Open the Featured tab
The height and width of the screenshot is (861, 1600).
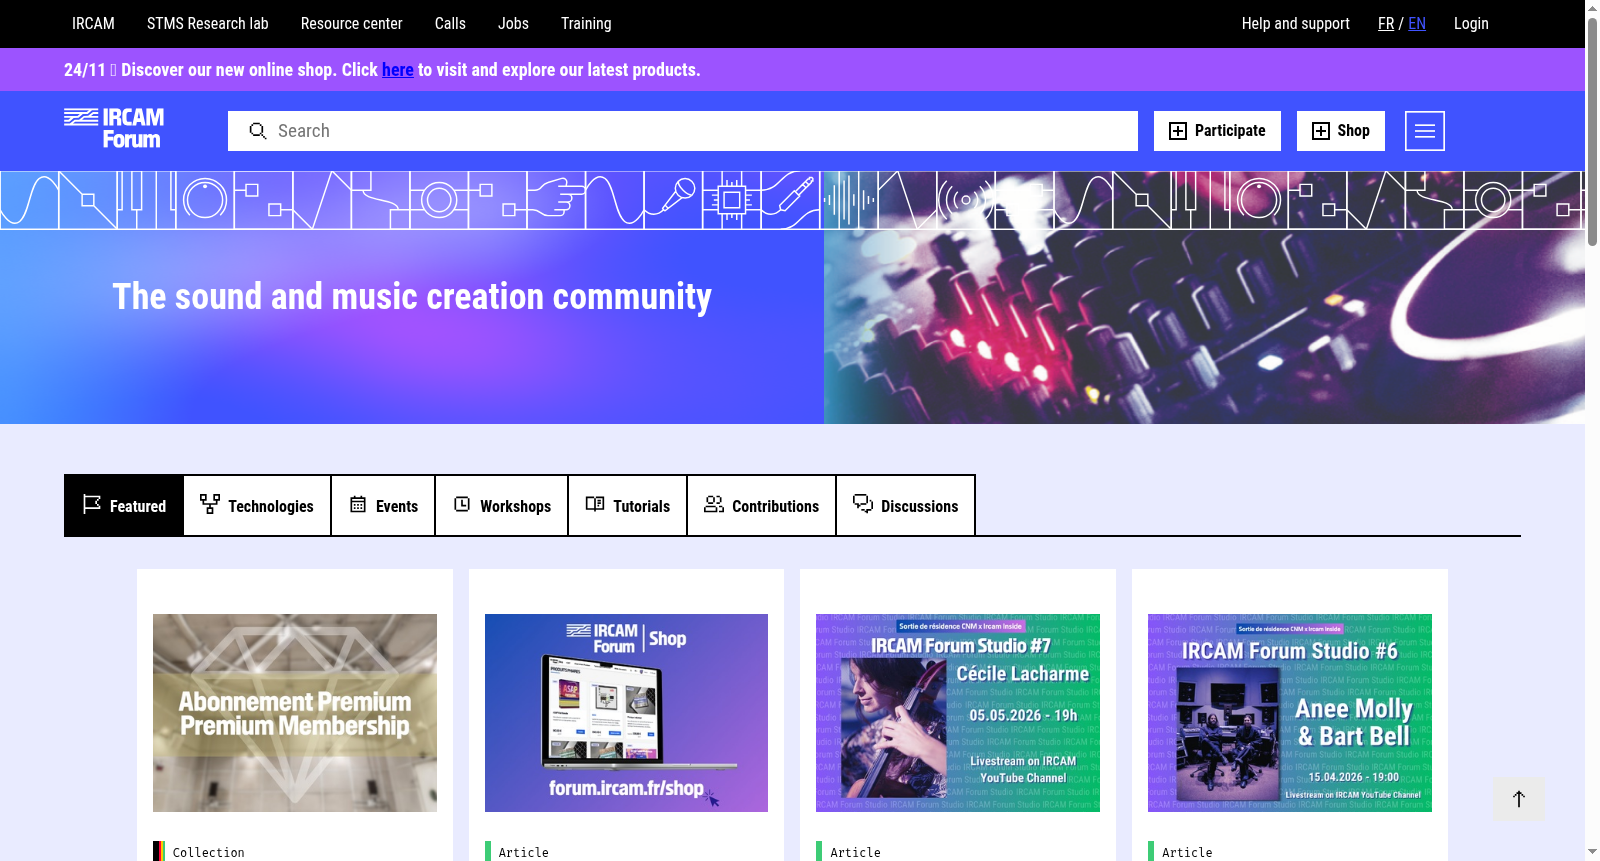124,506
